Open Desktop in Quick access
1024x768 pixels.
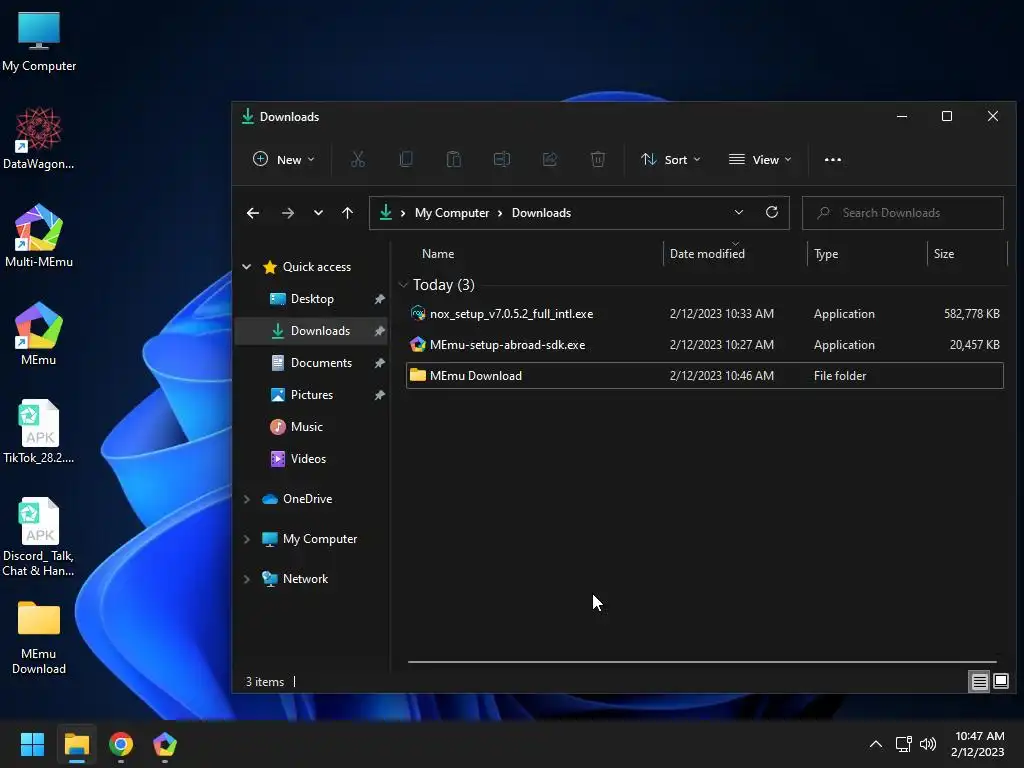click(x=312, y=298)
